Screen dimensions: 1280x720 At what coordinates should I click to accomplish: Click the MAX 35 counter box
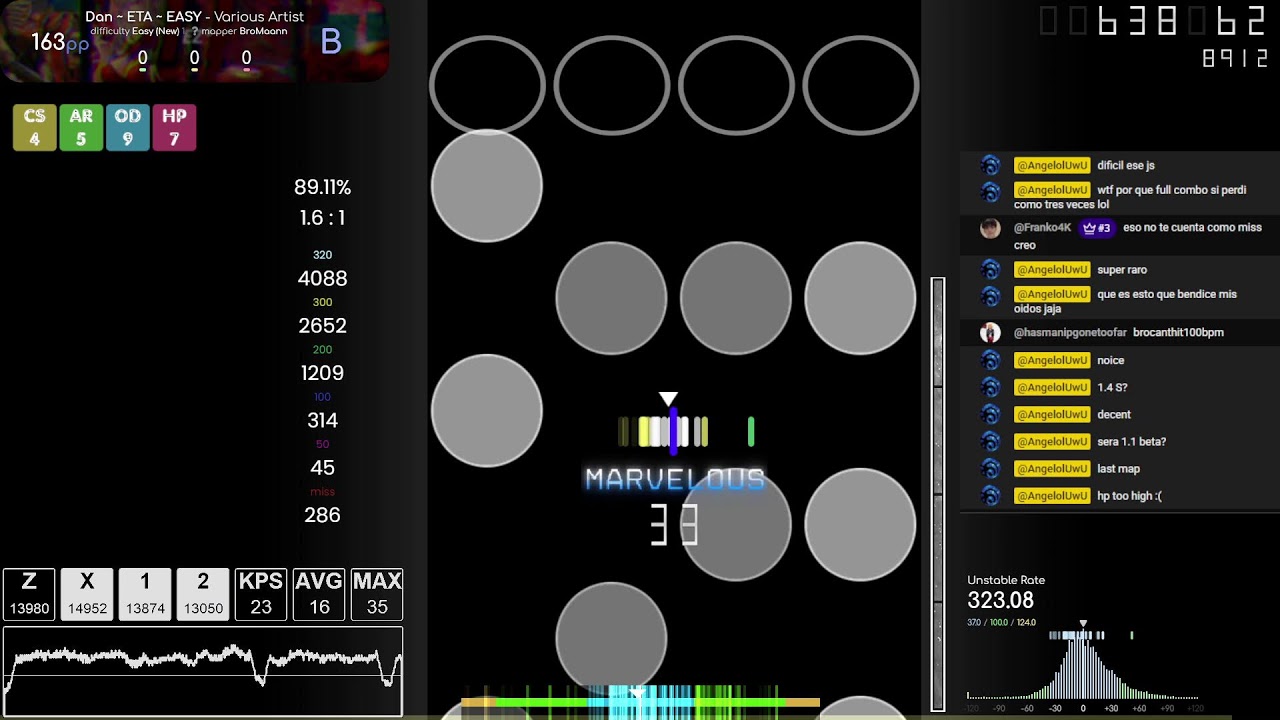click(x=377, y=594)
